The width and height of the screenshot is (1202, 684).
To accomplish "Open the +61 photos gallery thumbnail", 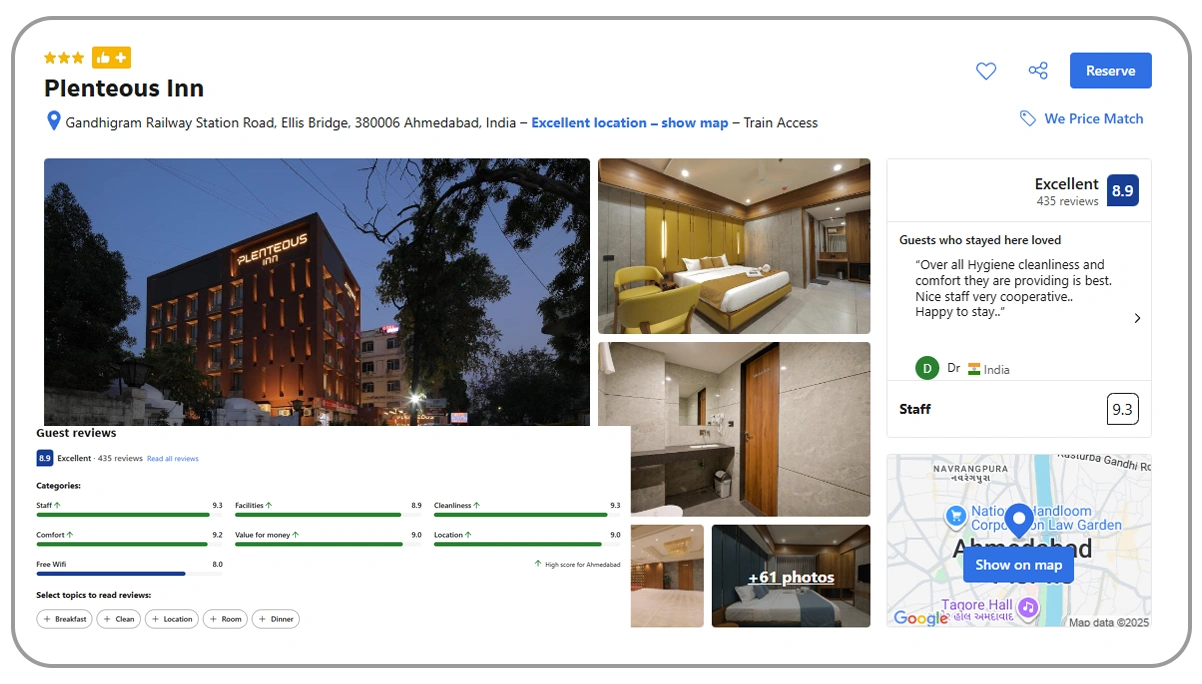I will (x=790, y=576).
